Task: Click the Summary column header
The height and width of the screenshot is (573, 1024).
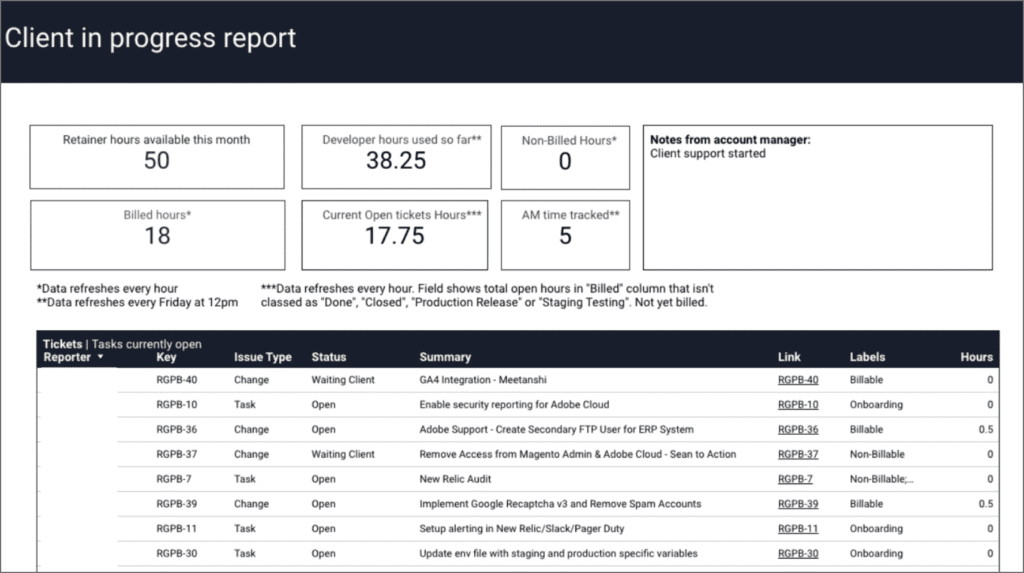Action: [445, 357]
